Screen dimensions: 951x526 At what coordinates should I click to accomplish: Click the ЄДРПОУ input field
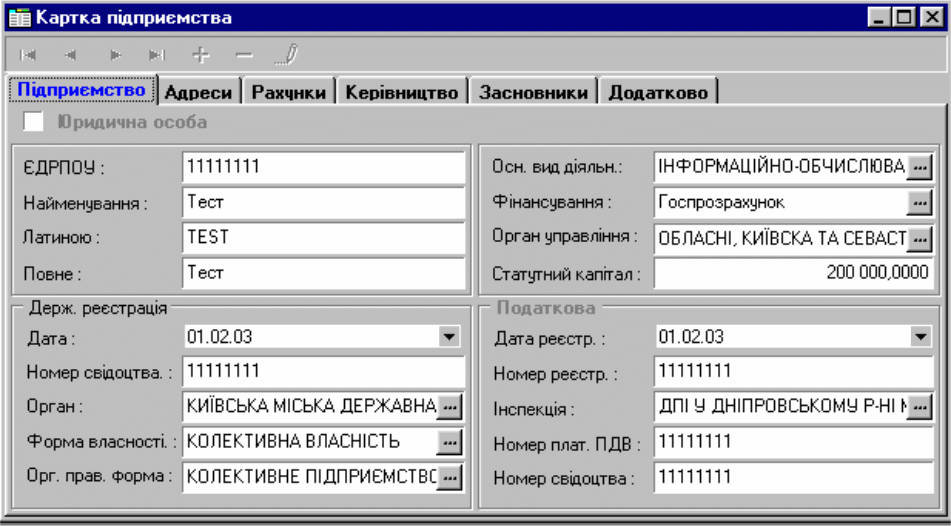pyautogui.click(x=324, y=167)
